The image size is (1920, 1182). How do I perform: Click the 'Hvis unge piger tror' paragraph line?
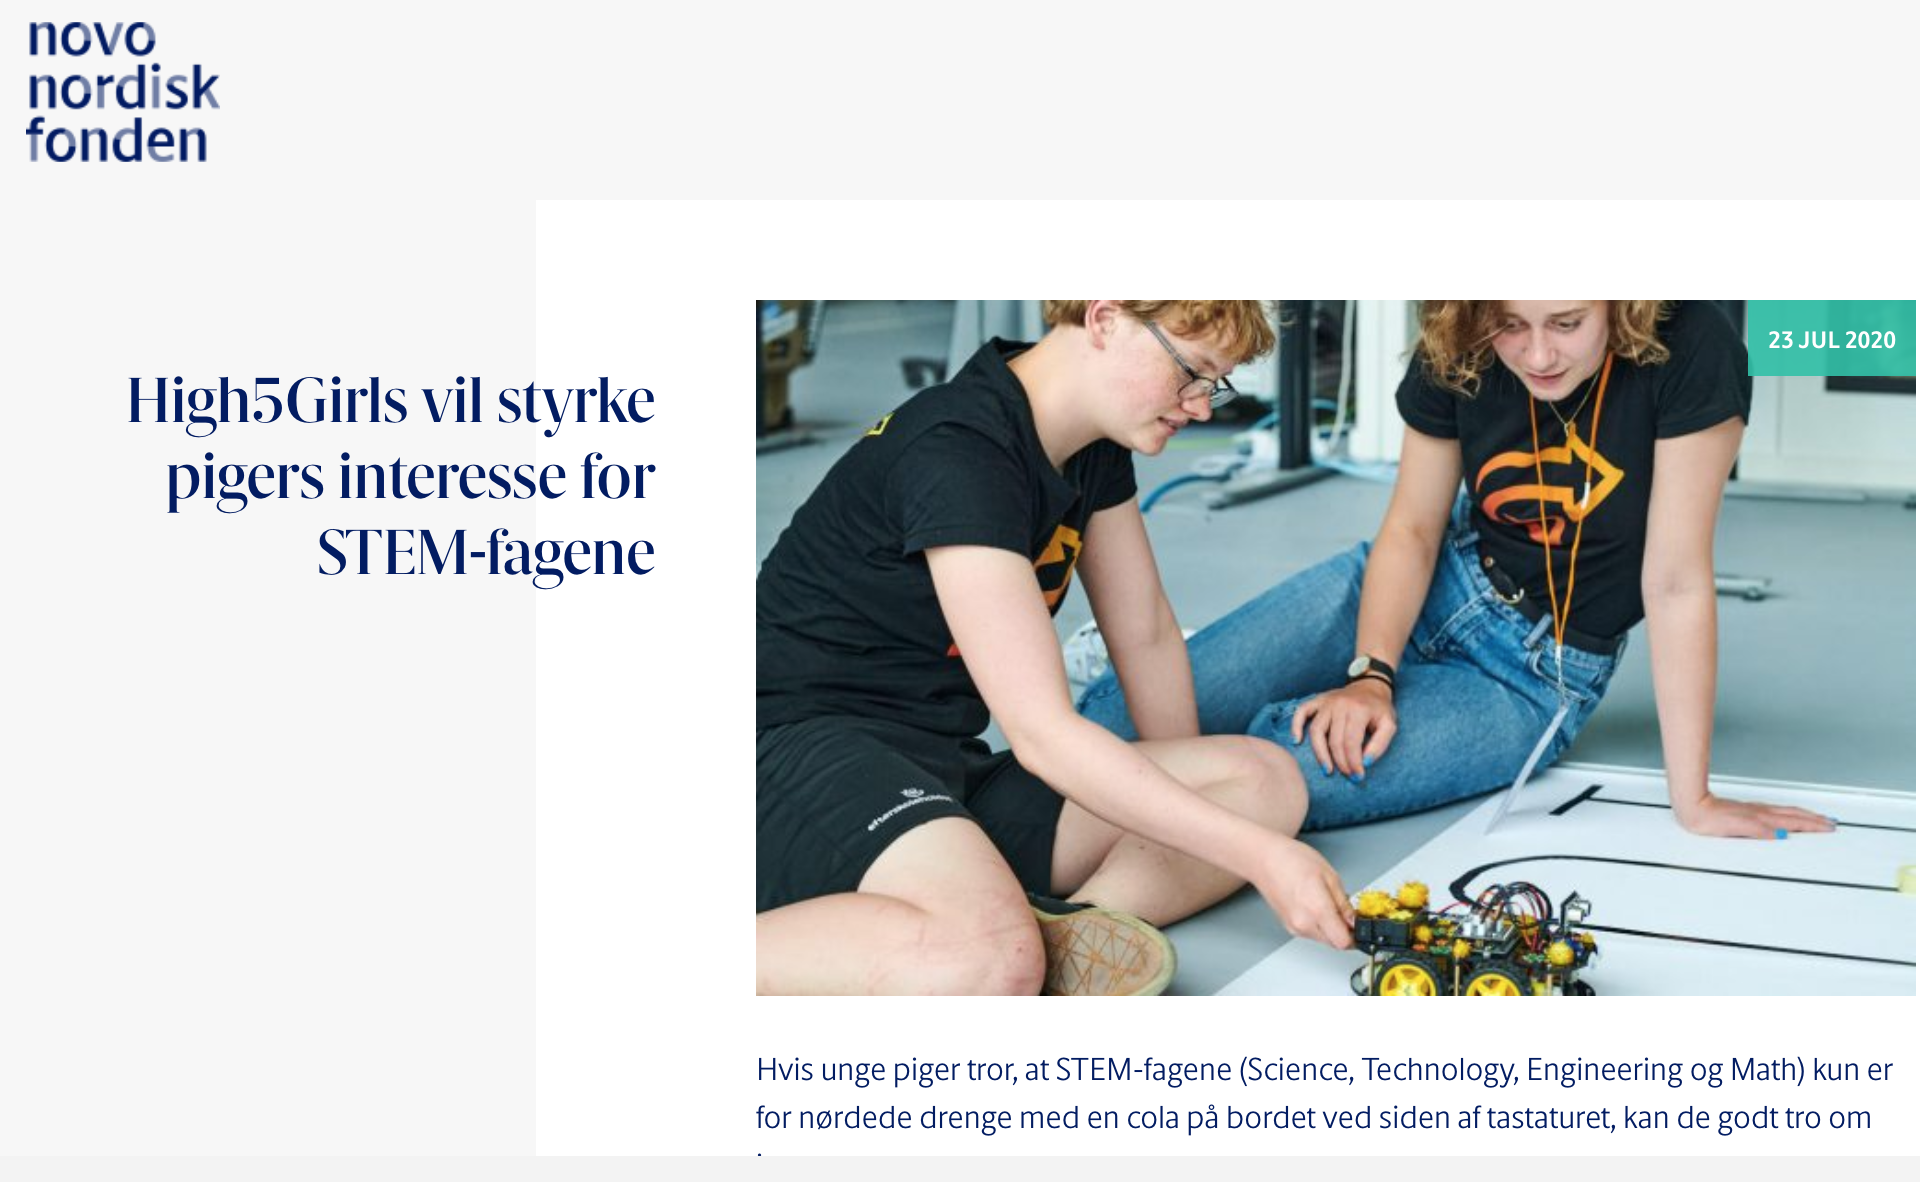pos(1324,1069)
